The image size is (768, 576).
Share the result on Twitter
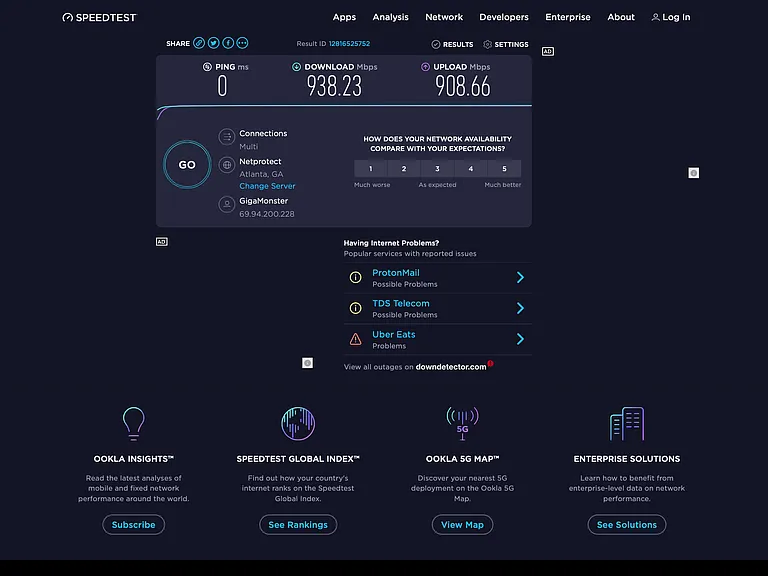[214, 43]
